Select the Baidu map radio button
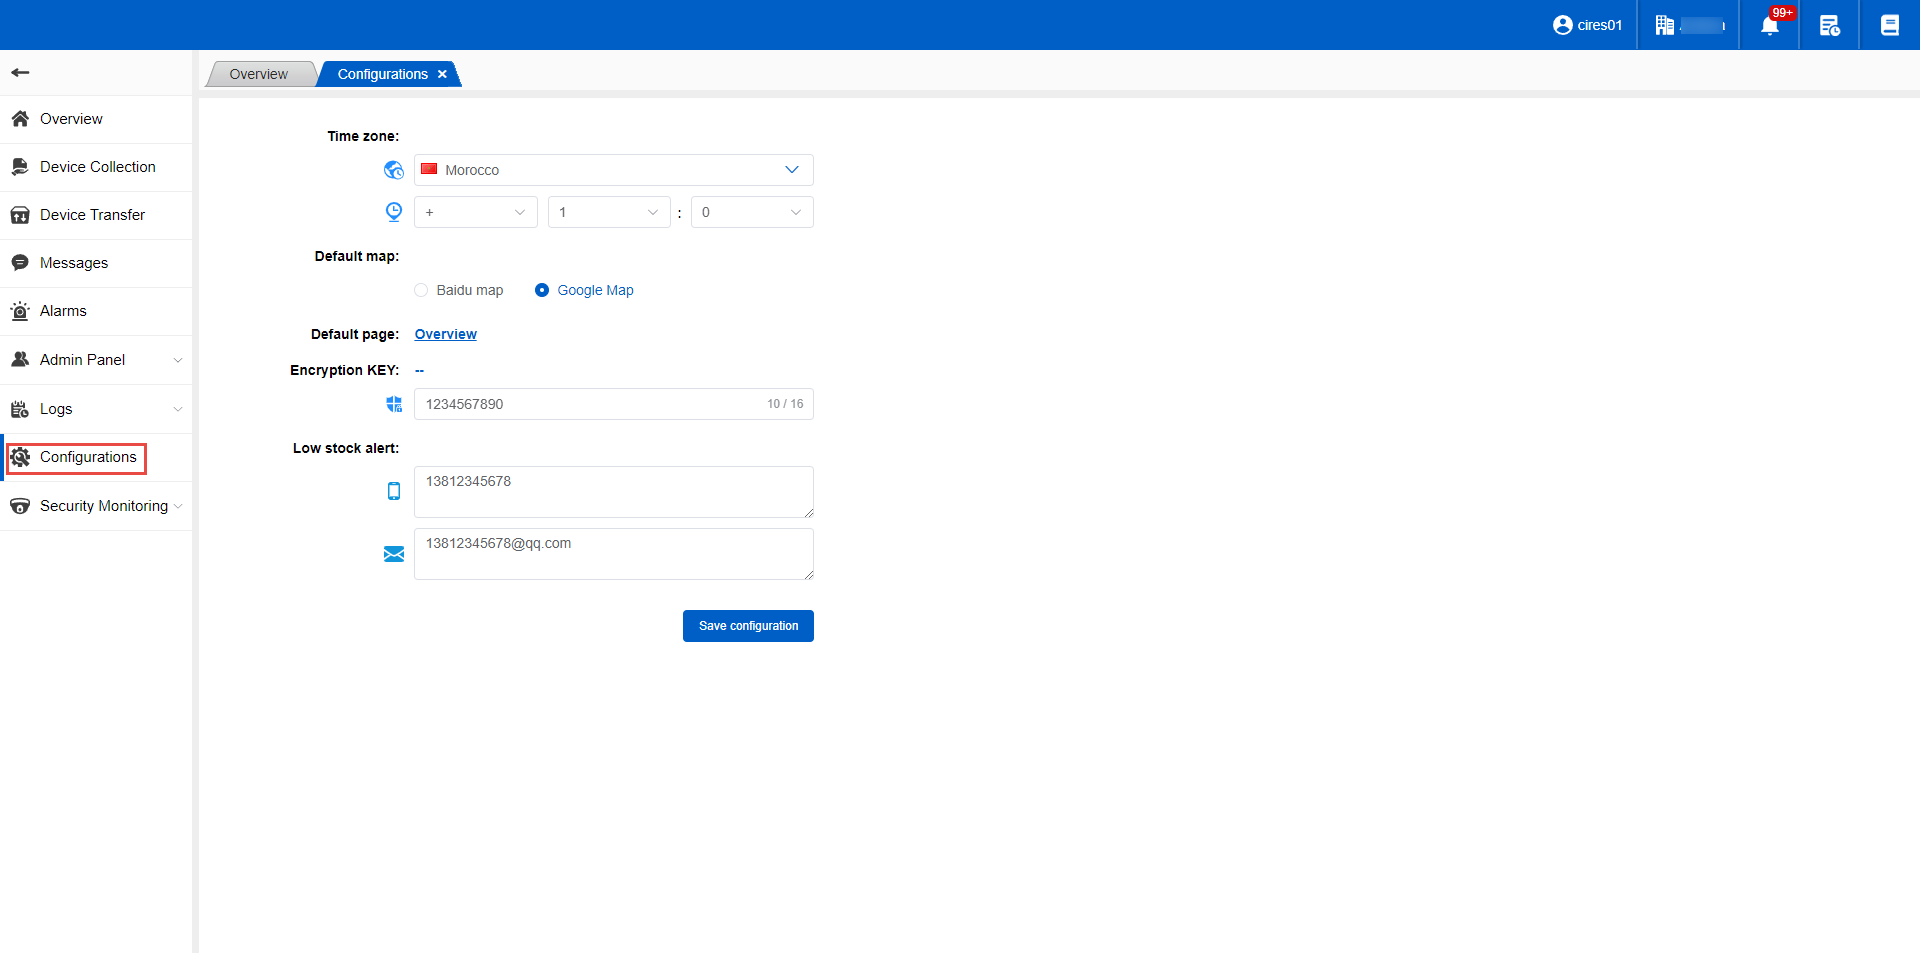This screenshot has height=953, width=1920. point(421,290)
